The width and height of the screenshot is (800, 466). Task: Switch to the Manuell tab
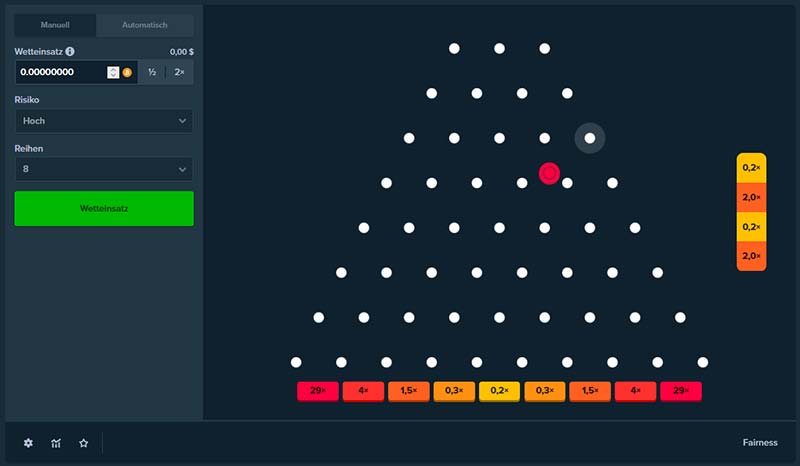55,25
